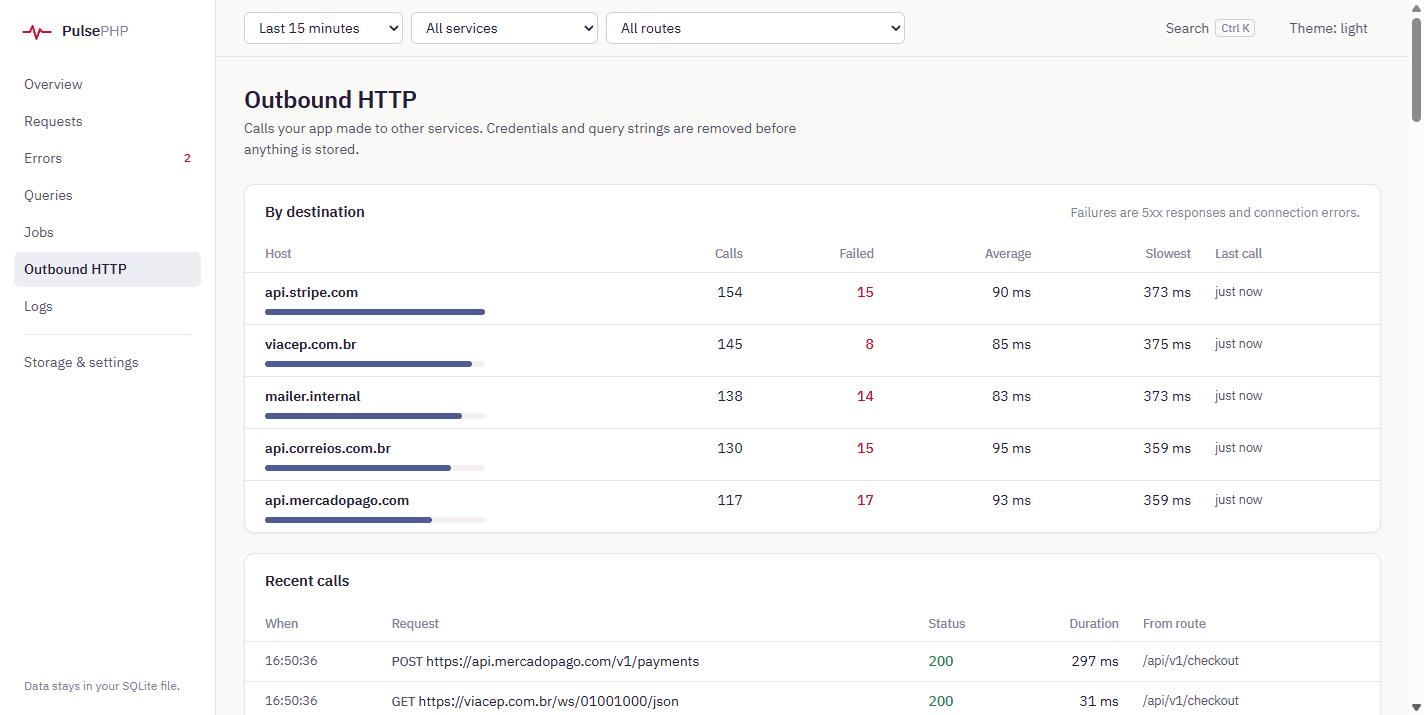Select the viacep.com.br host
The image size is (1424, 715).
pyautogui.click(x=310, y=344)
